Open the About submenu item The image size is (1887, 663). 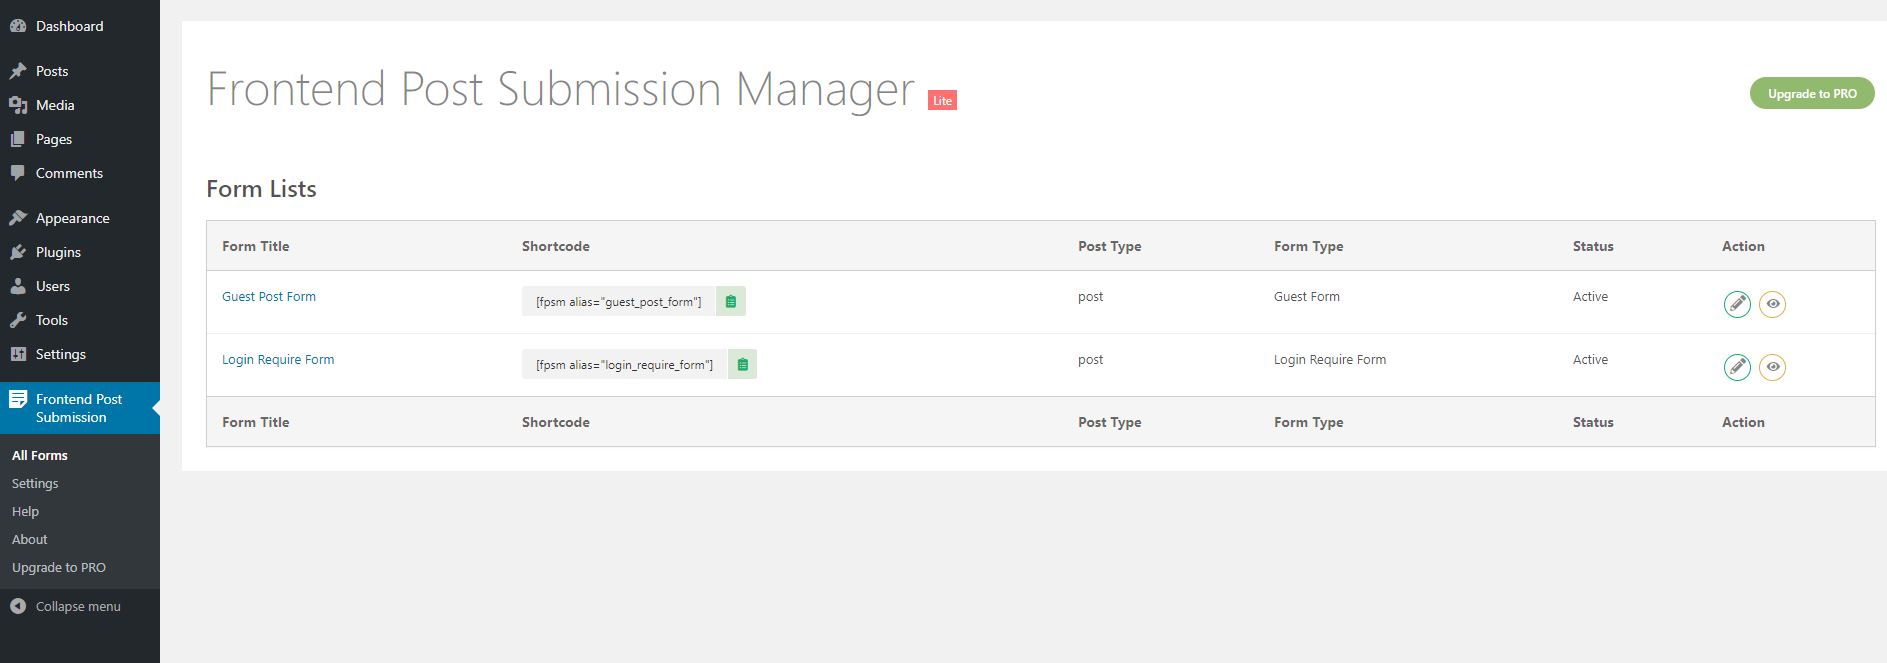(x=30, y=539)
